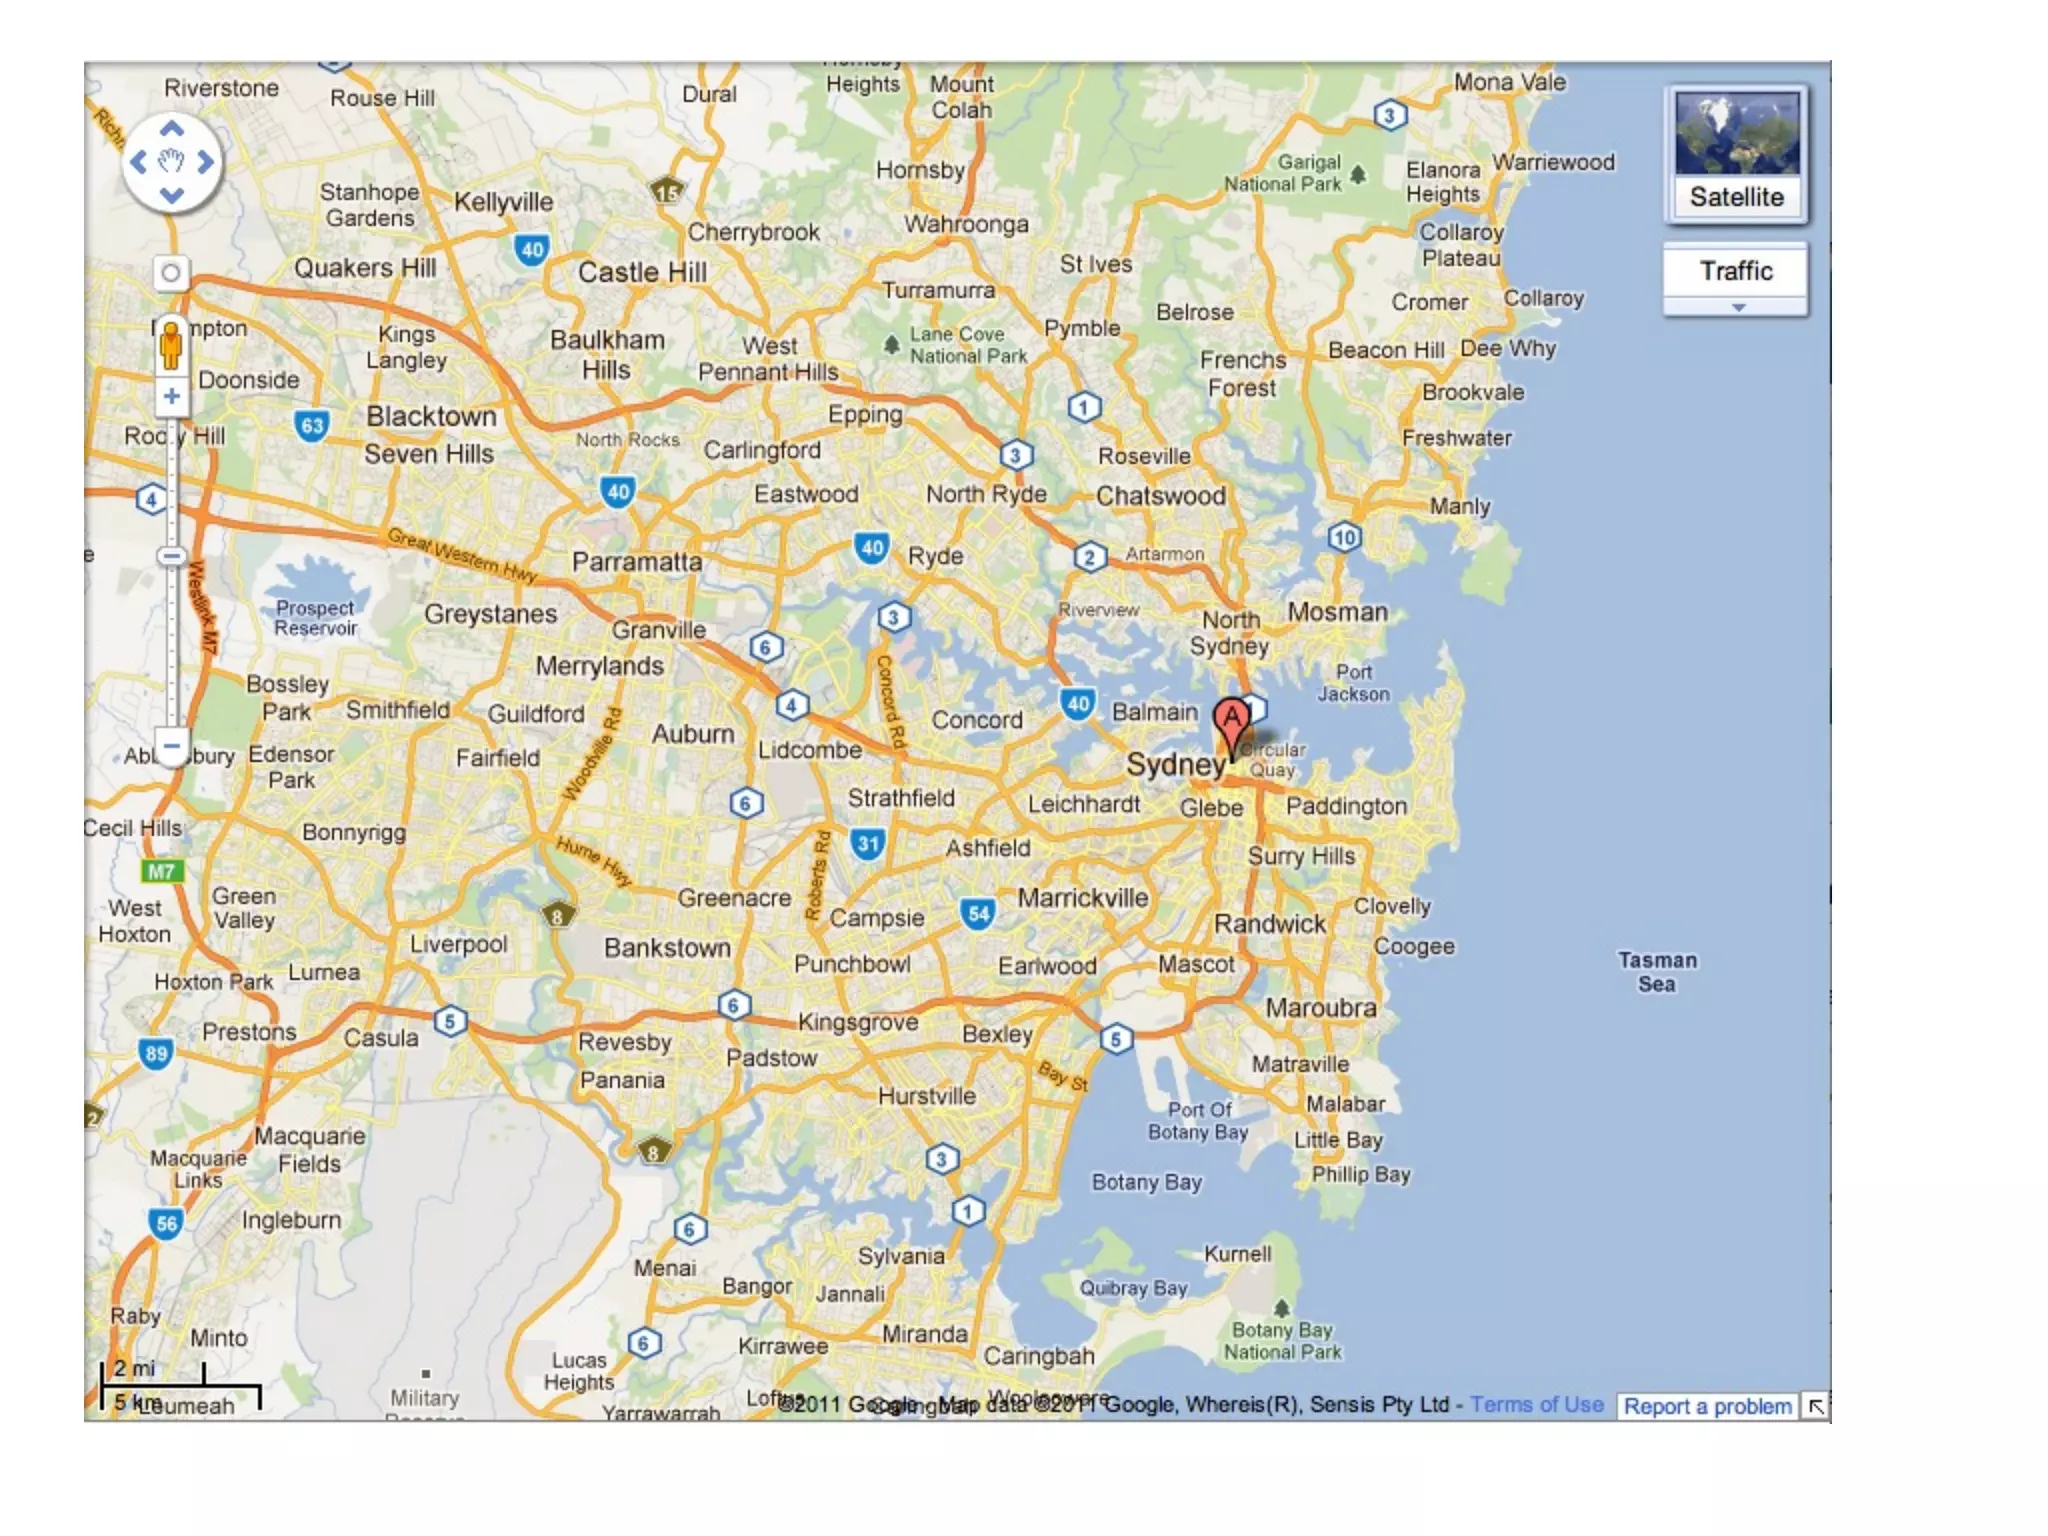Click the Street View pegman icon

172,346
